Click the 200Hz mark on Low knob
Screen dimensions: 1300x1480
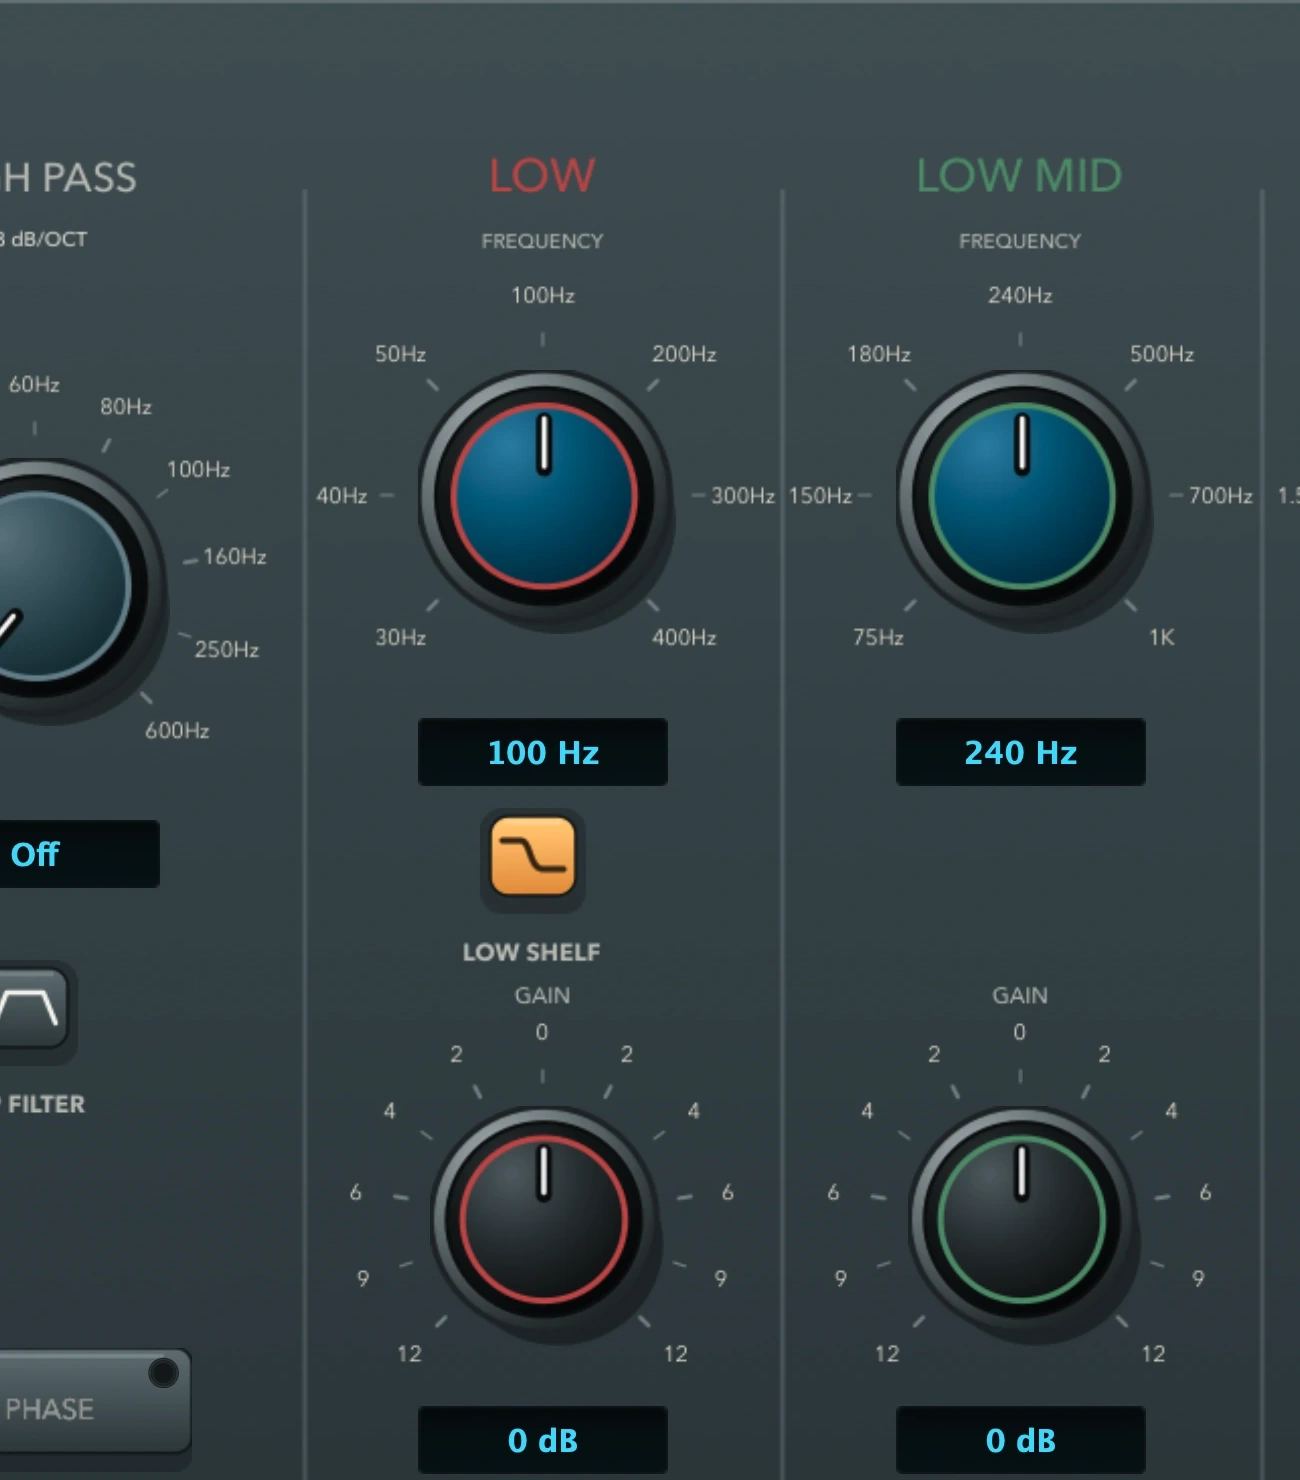point(684,354)
